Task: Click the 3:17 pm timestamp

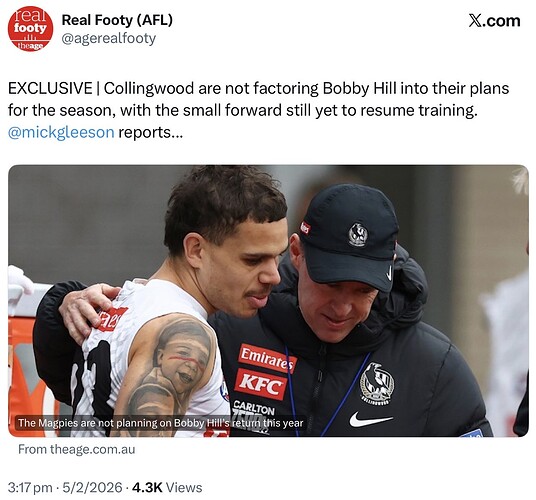Action: pos(30,487)
